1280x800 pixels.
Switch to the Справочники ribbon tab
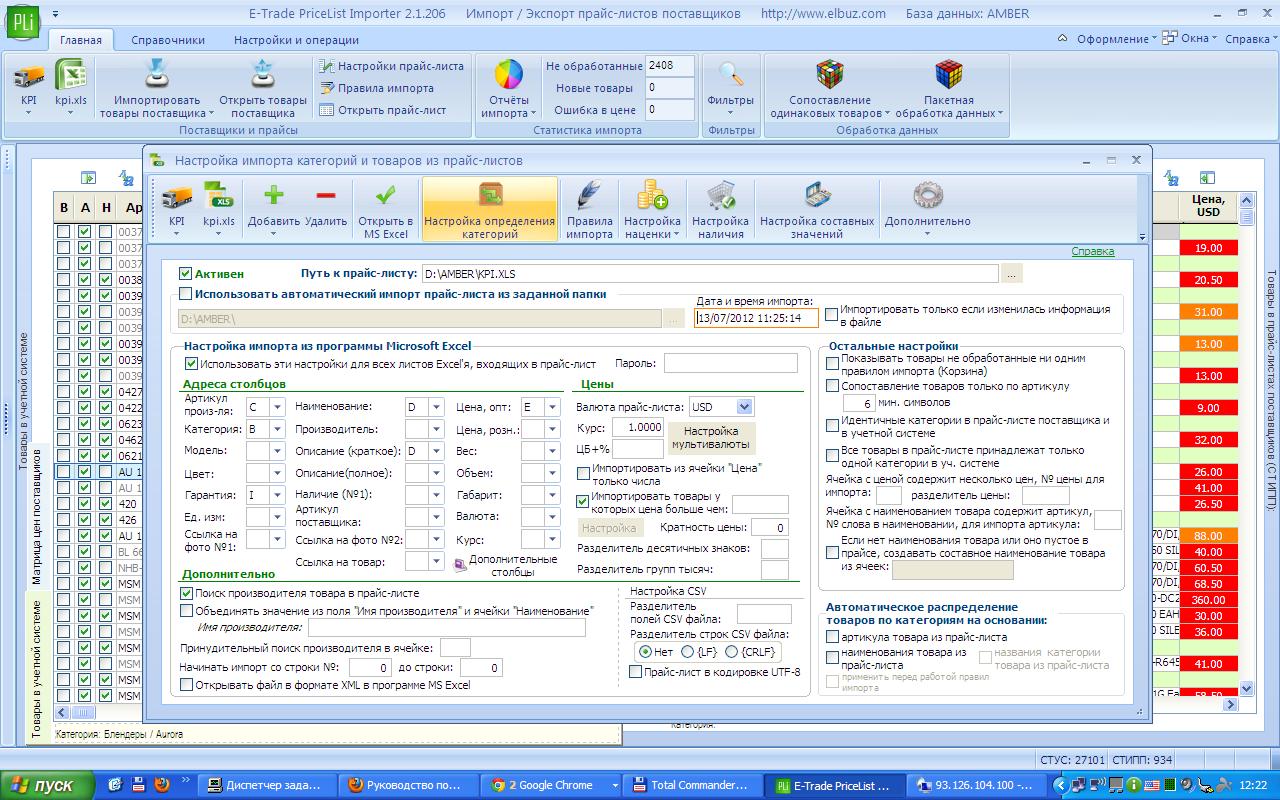click(x=167, y=40)
